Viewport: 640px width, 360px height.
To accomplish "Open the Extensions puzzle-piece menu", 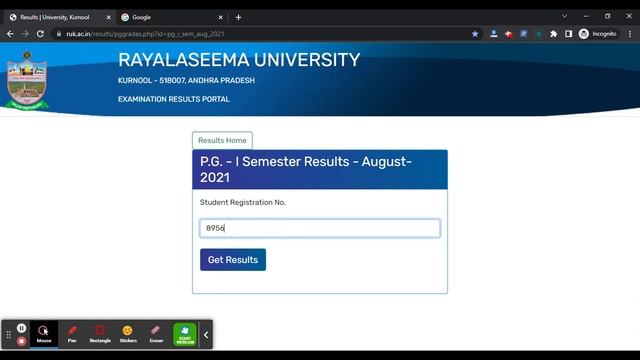I will click(x=553, y=34).
